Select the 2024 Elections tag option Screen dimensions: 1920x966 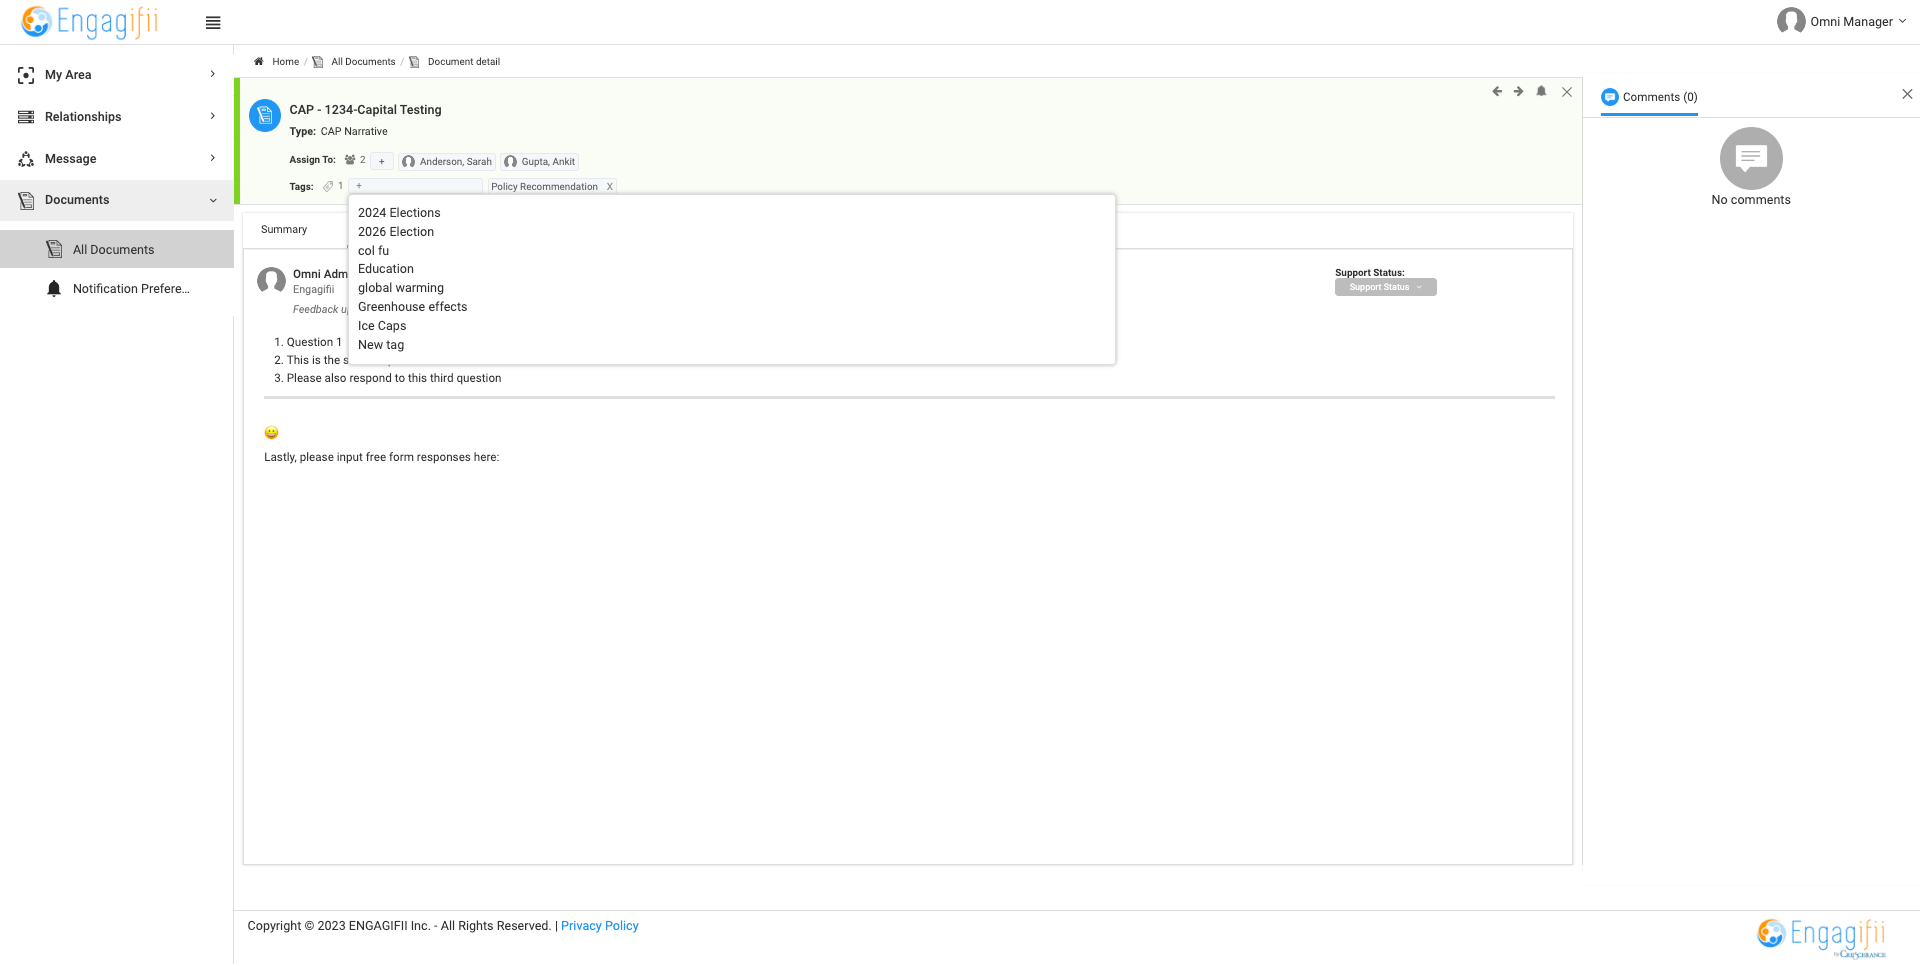(x=399, y=213)
